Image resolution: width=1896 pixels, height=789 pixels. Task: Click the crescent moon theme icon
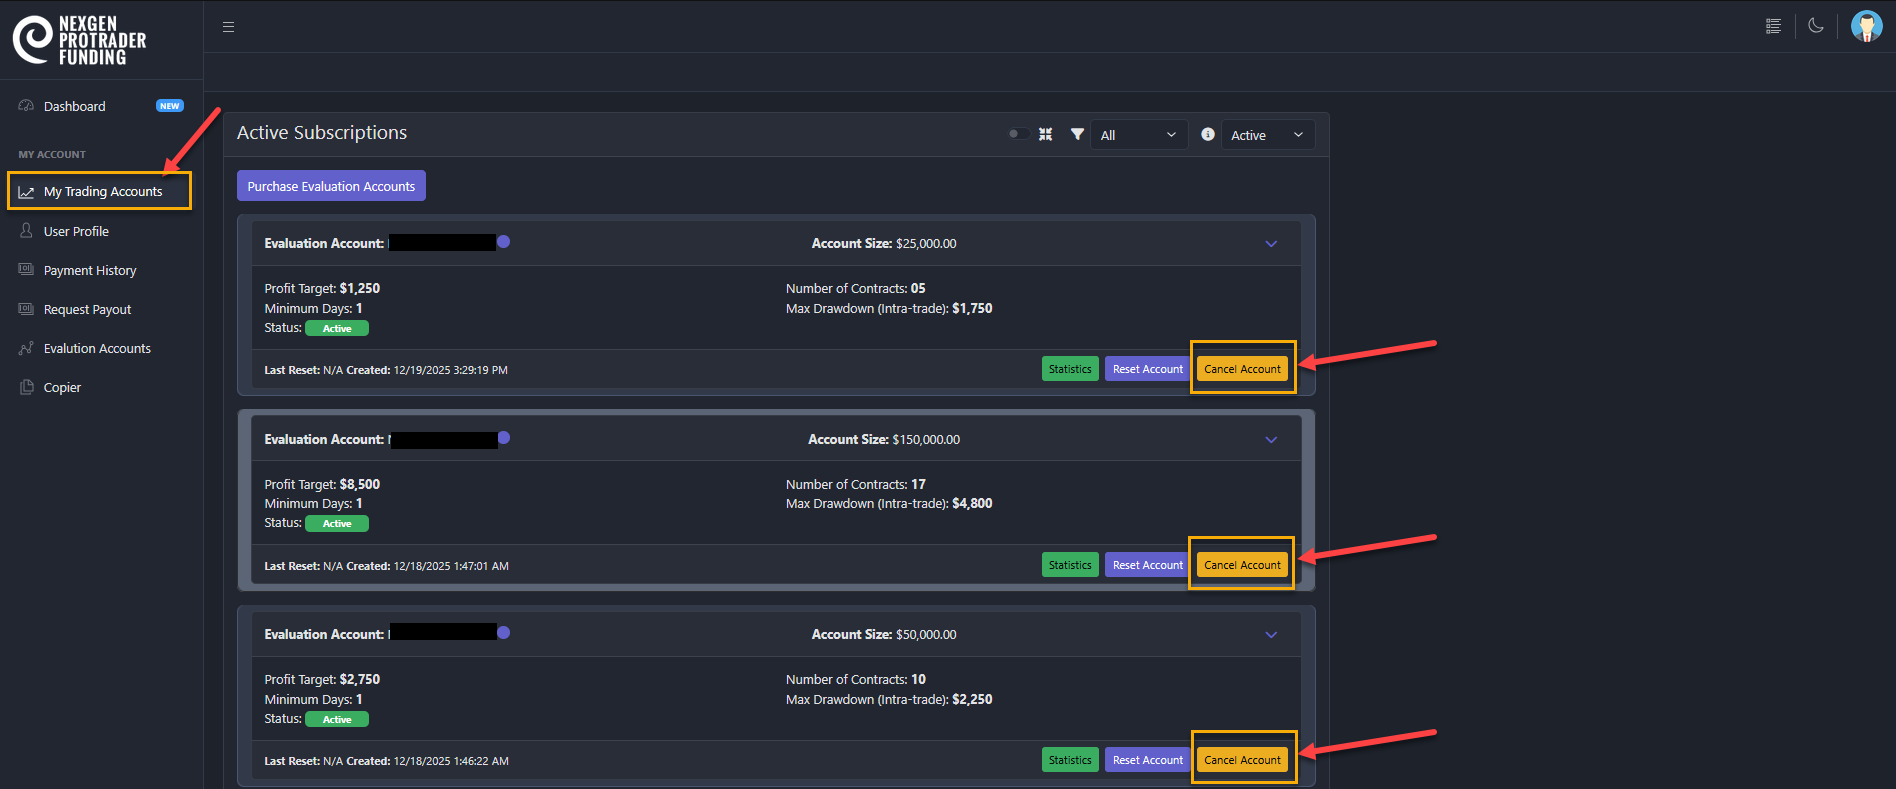click(1816, 26)
